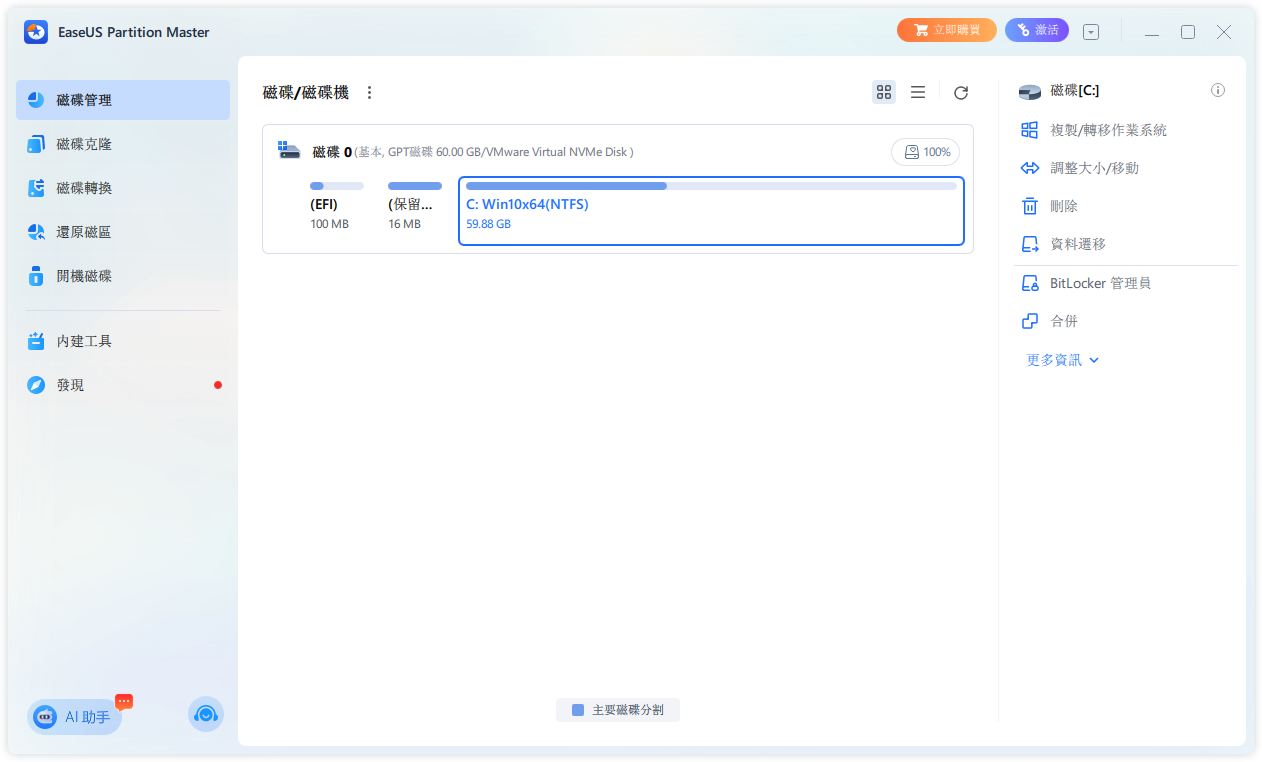Open BitLocker 管理員
Viewport: 1262px width, 762px height.
[x=1100, y=282]
